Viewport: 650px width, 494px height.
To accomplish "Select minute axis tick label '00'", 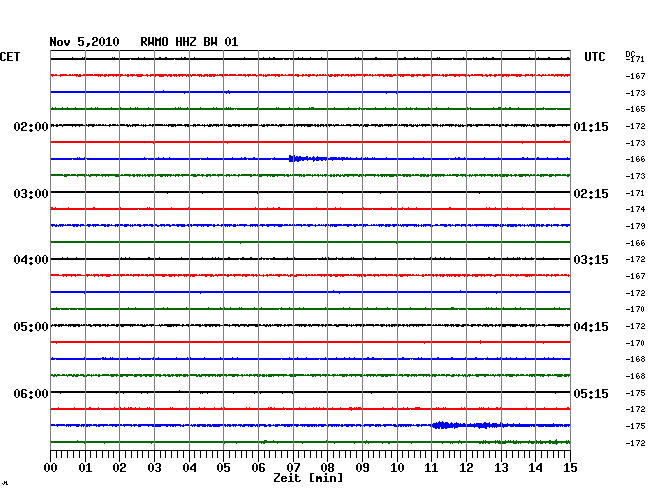I will coord(51,467).
